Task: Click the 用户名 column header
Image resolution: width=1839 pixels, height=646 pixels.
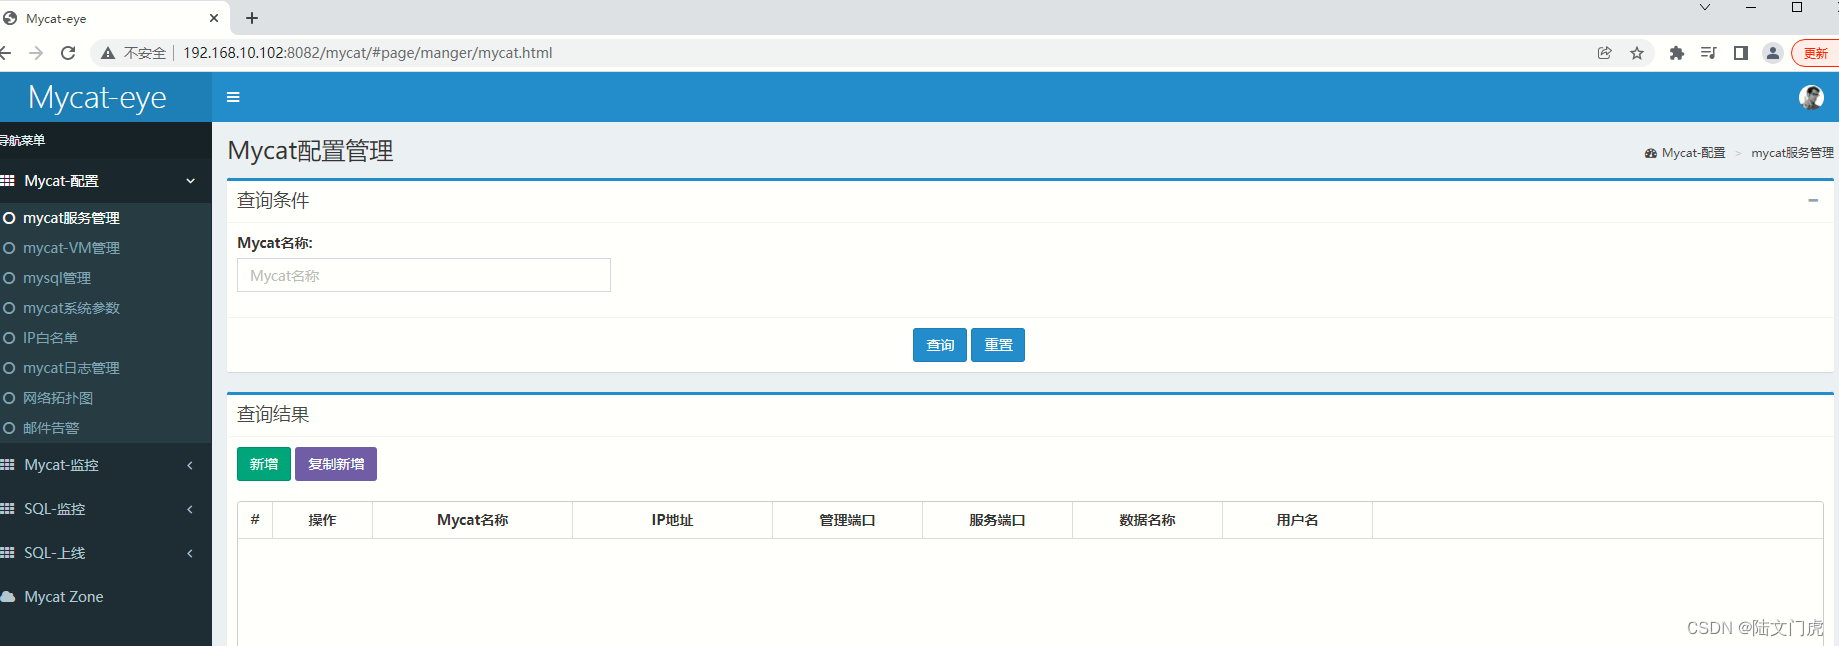Action: tap(1298, 520)
